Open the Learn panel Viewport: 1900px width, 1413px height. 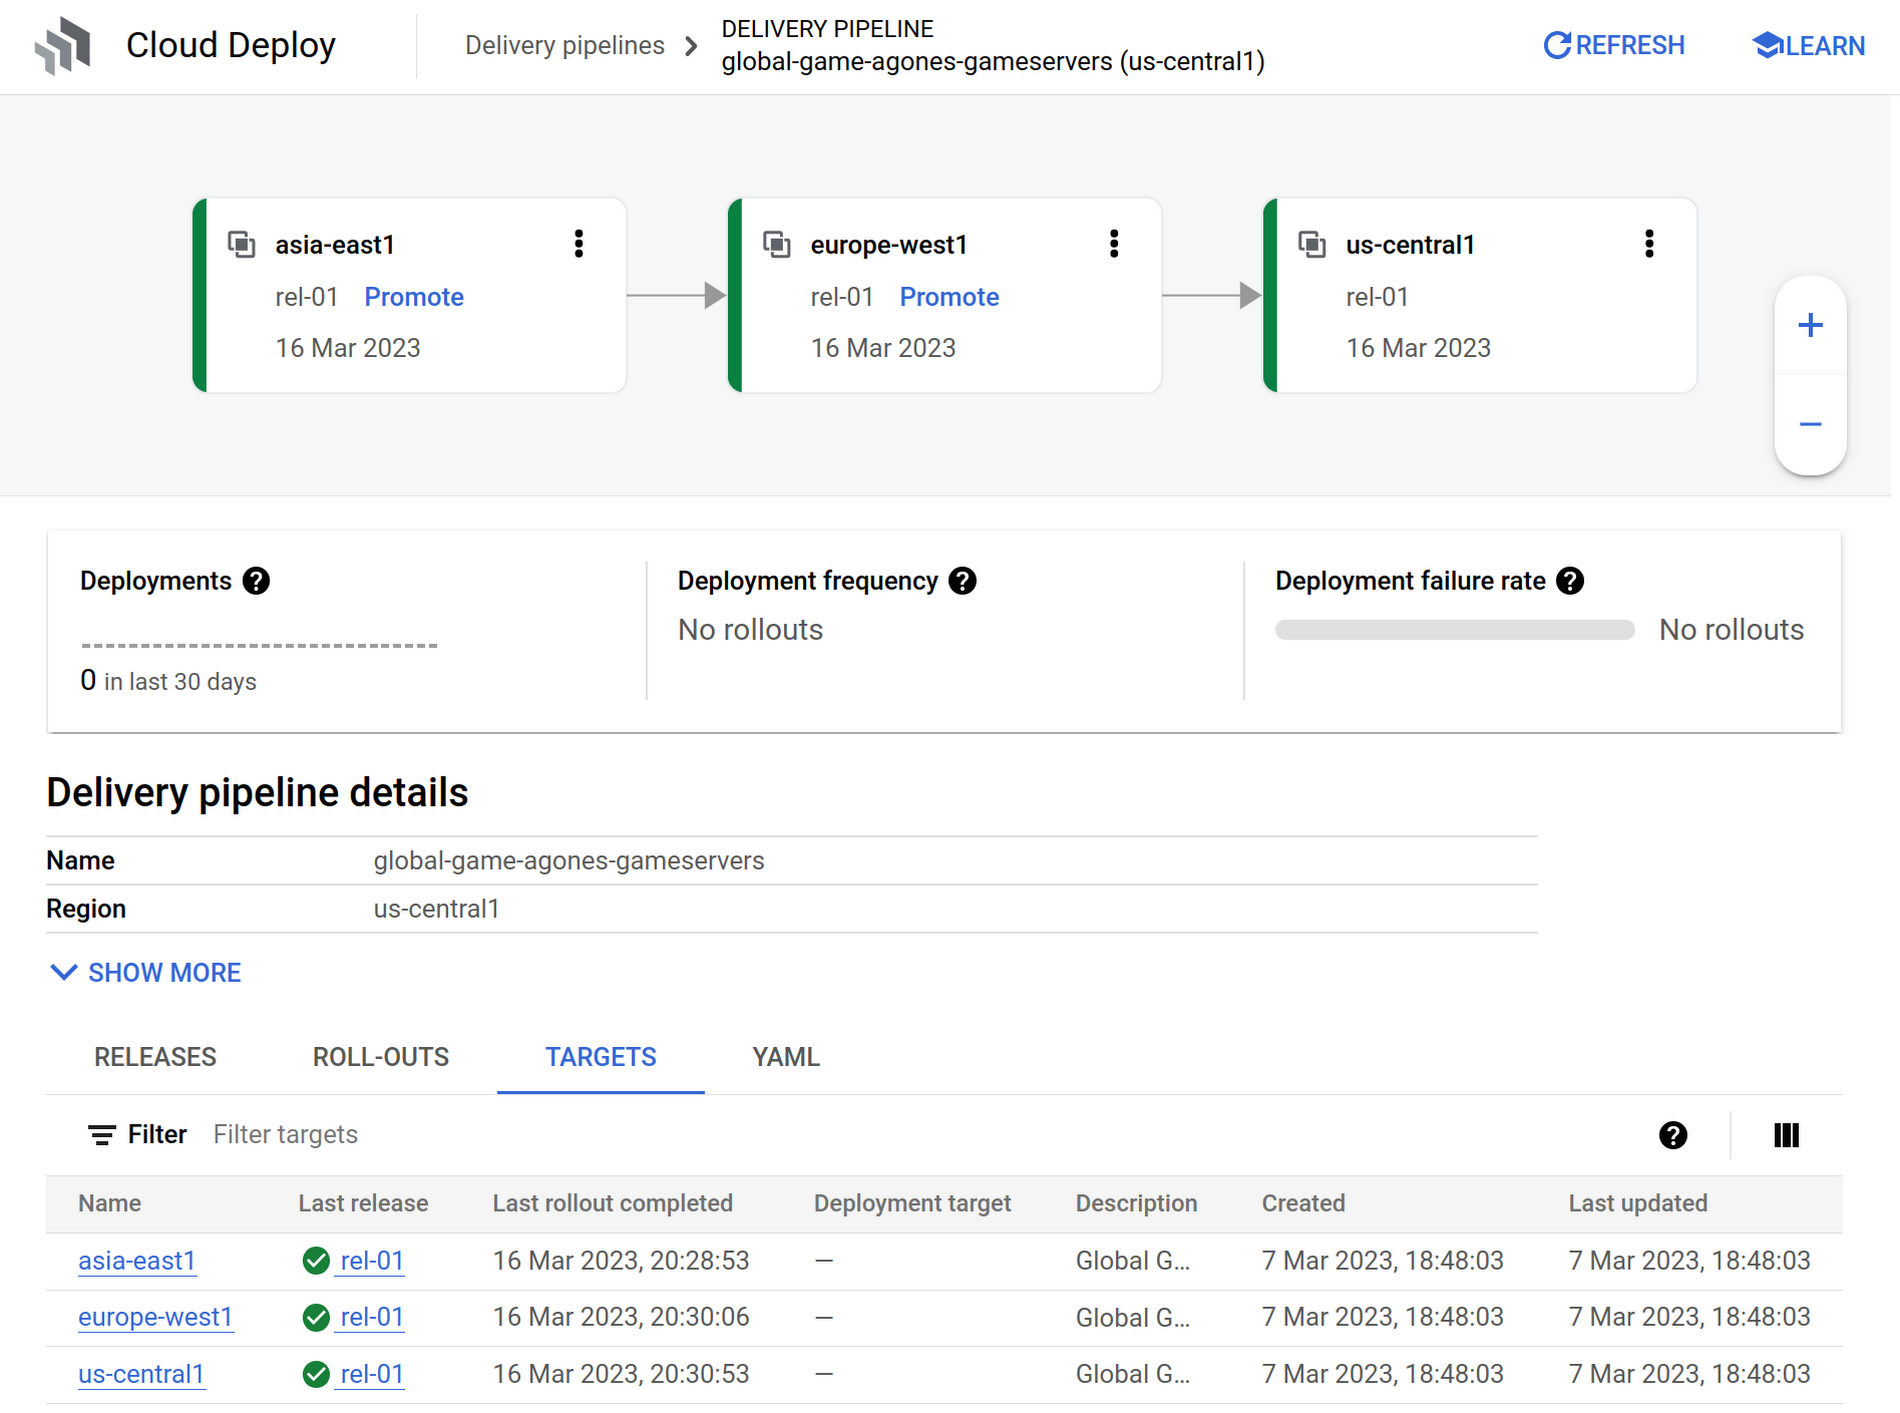[x=1808, y=46]
